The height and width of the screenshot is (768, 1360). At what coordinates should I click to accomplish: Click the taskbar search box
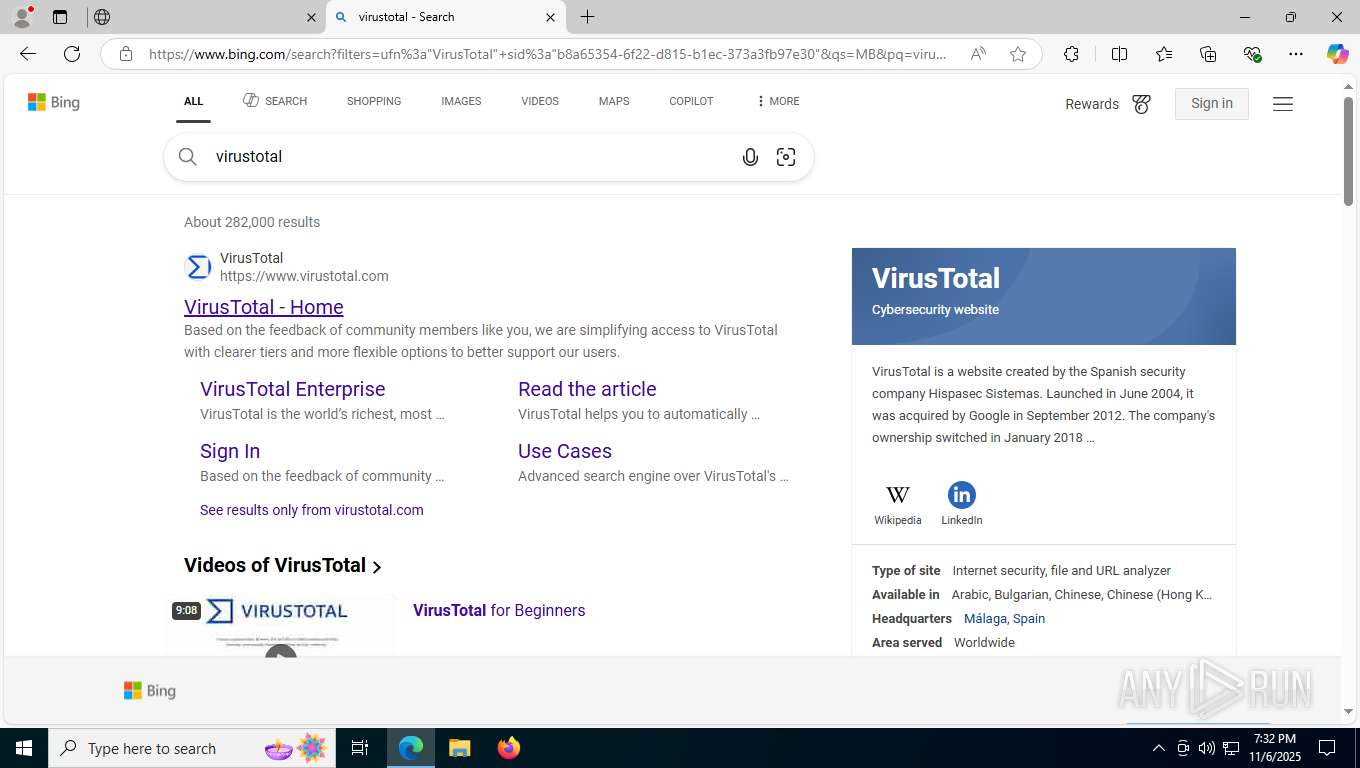(x=190, y=748)
